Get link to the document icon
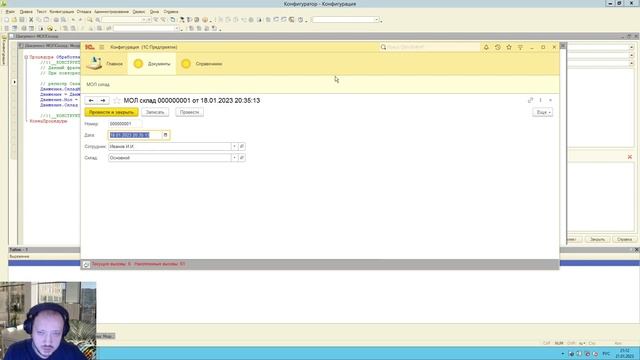Image resolution: width=640 pixels, height=360 pixels. pos(530,100)
